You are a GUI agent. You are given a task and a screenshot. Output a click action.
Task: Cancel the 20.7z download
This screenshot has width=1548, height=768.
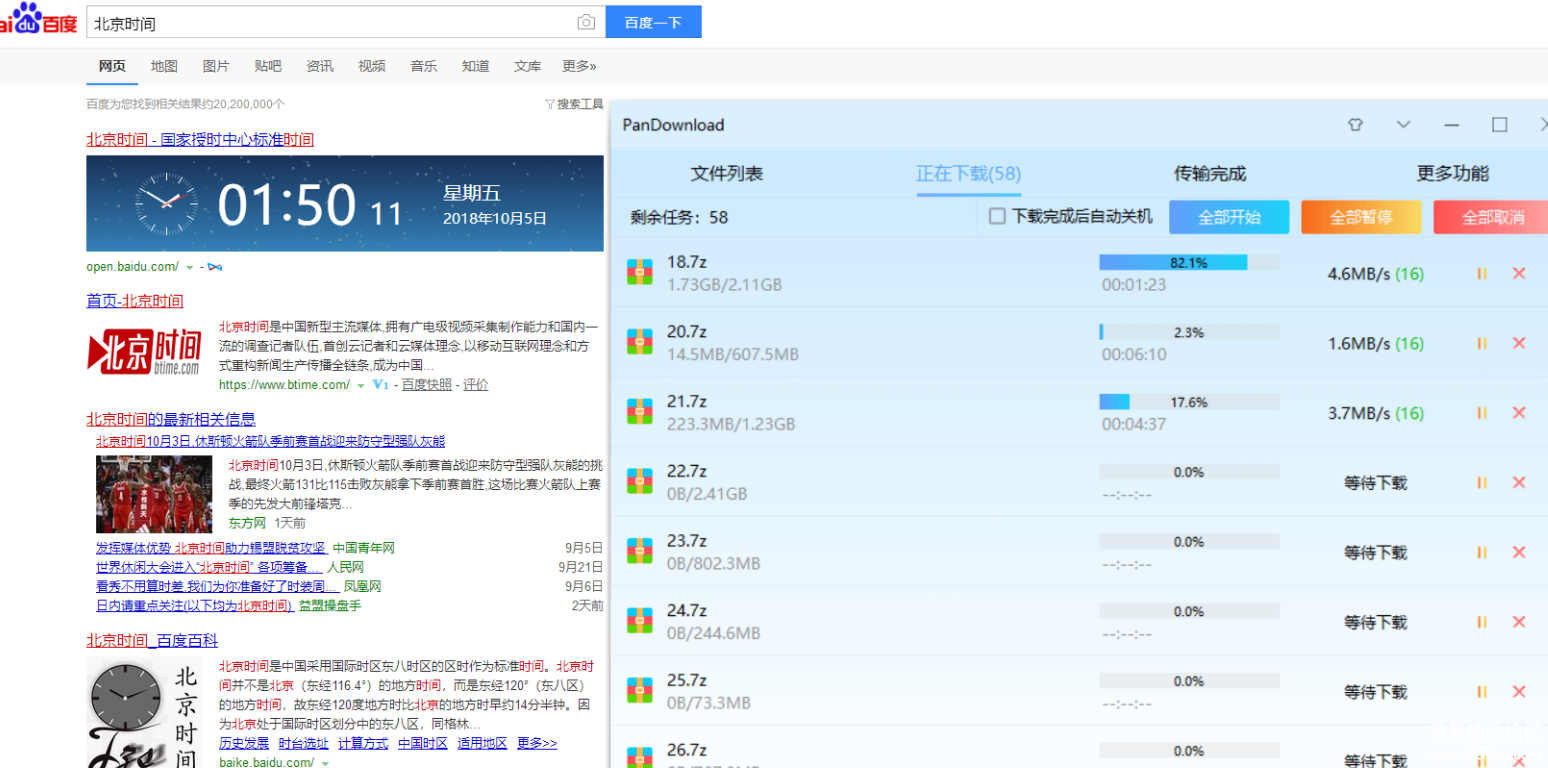point(1519,343)
